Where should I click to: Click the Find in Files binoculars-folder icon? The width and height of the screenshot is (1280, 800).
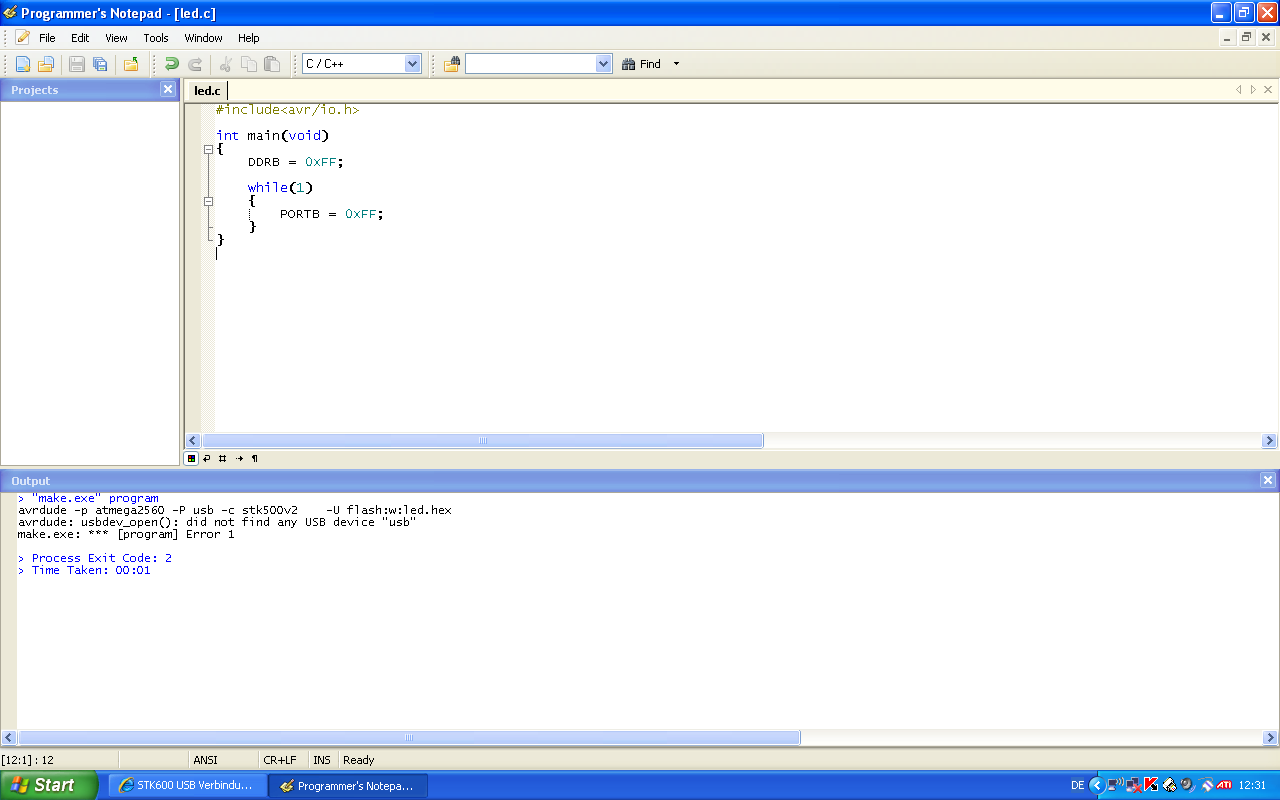tap(452, 64)
